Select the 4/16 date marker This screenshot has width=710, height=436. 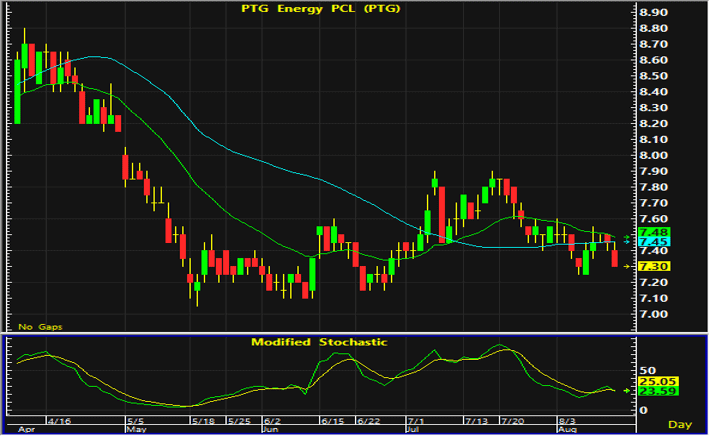pos(59,421)
